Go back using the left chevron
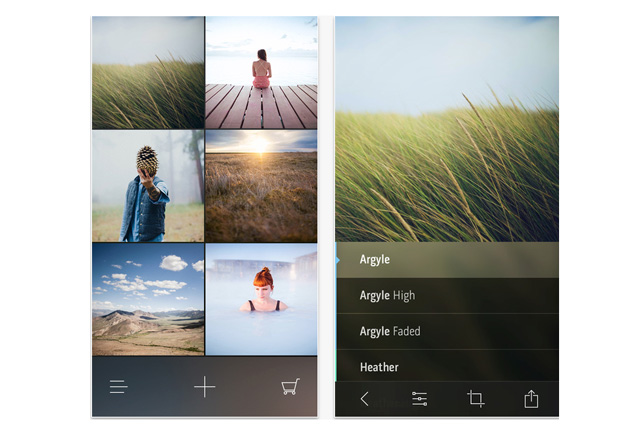641x440 pixels. click(x=364, y=399)
